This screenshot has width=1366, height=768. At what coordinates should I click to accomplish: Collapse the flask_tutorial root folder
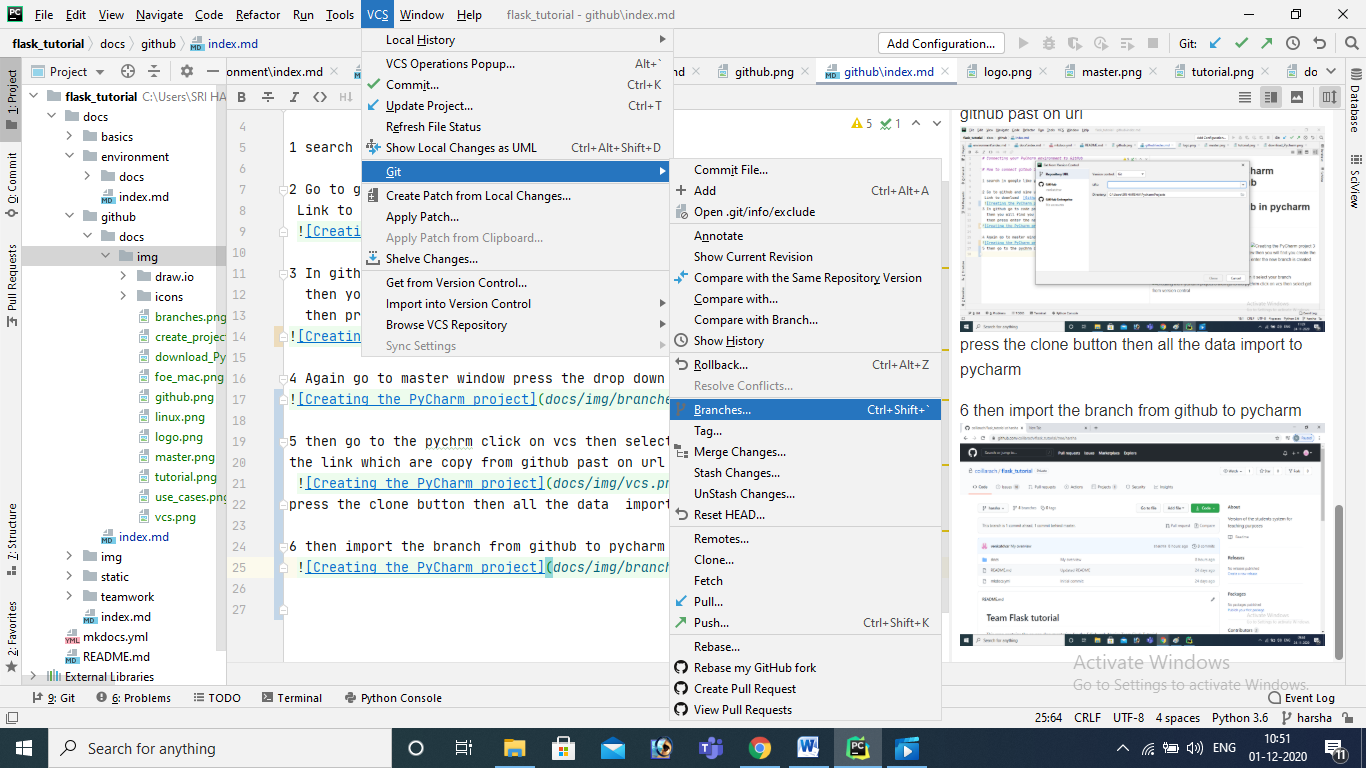[x=33, y=97]
